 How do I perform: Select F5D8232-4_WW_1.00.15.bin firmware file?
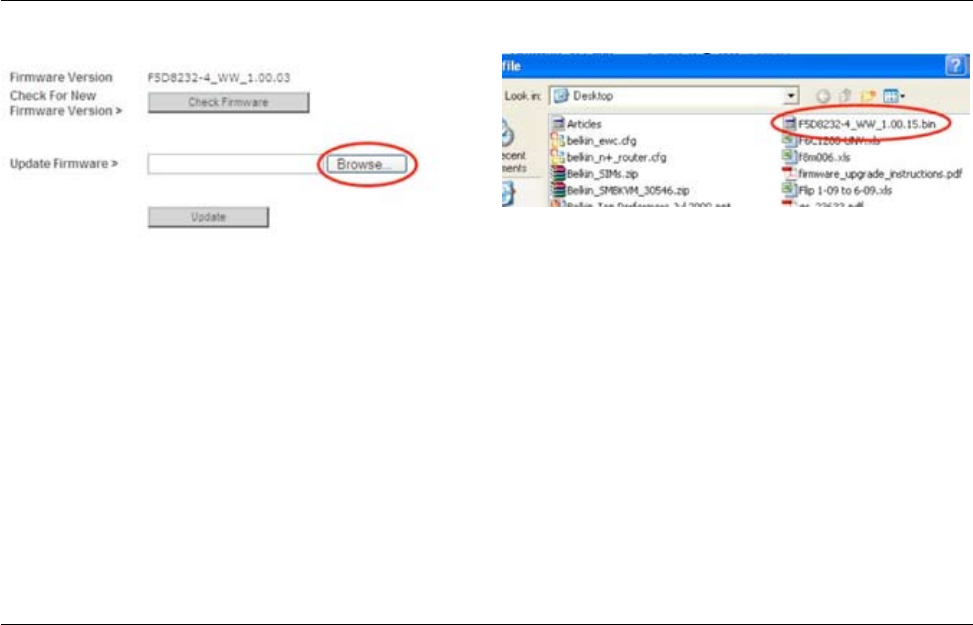click(x=859, y=124)
